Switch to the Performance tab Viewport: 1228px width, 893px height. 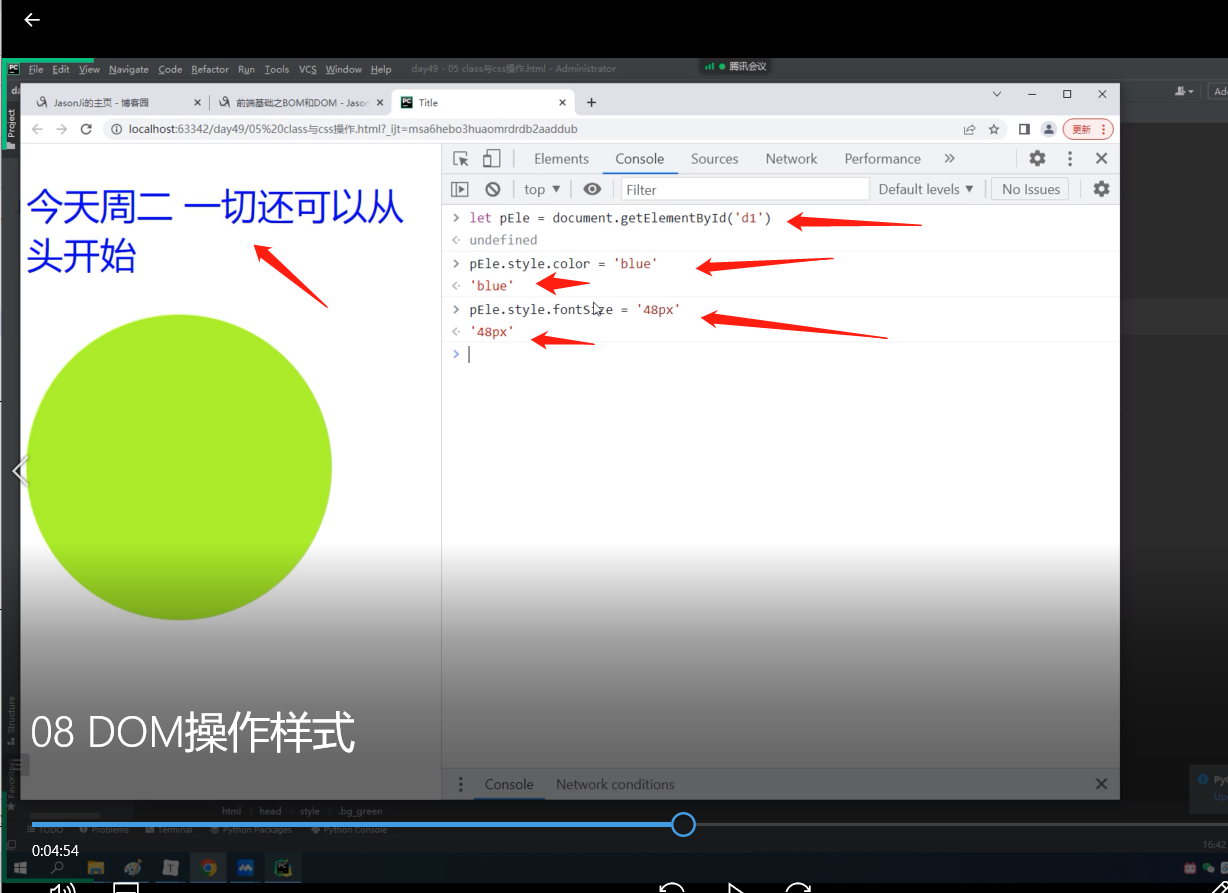882,159
